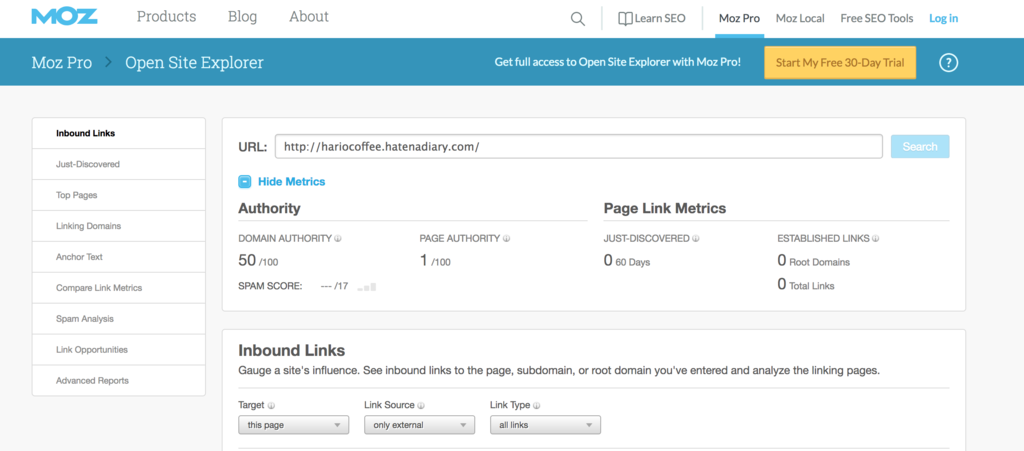
Task: Click the Search button
Action: tap(920, 147)
